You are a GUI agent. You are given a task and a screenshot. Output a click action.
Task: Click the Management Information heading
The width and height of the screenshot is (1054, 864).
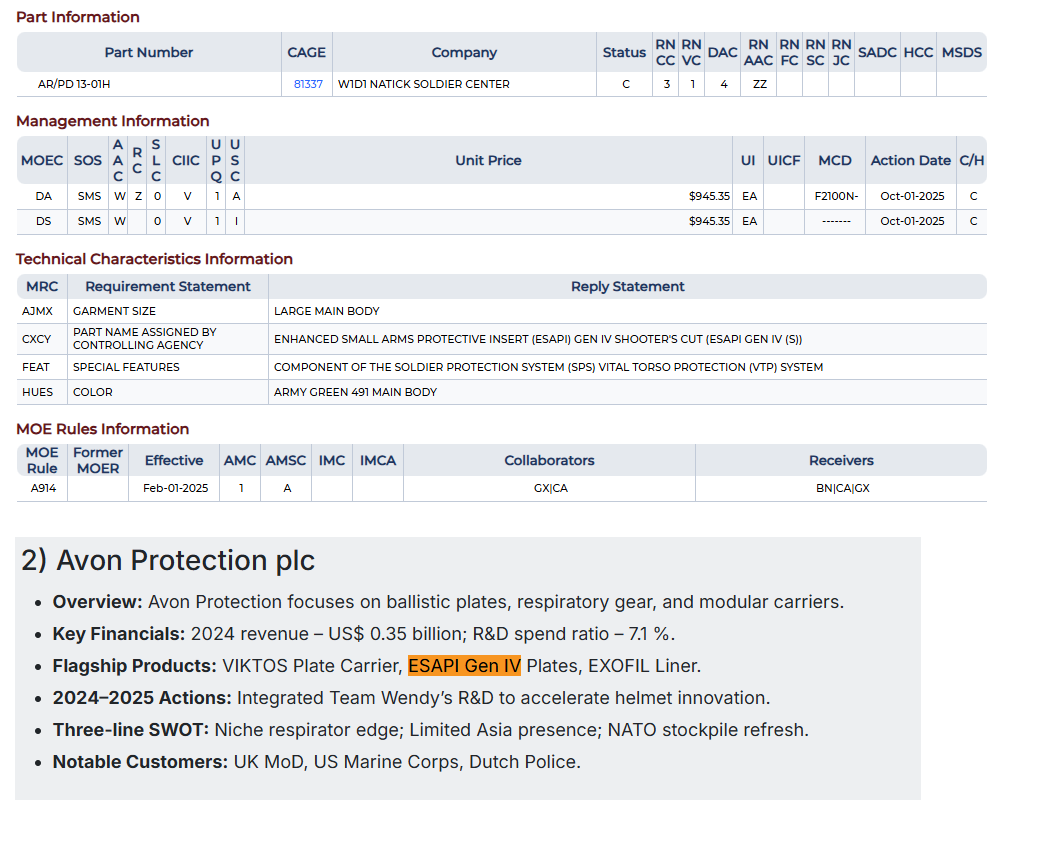[x=113, y=121]
